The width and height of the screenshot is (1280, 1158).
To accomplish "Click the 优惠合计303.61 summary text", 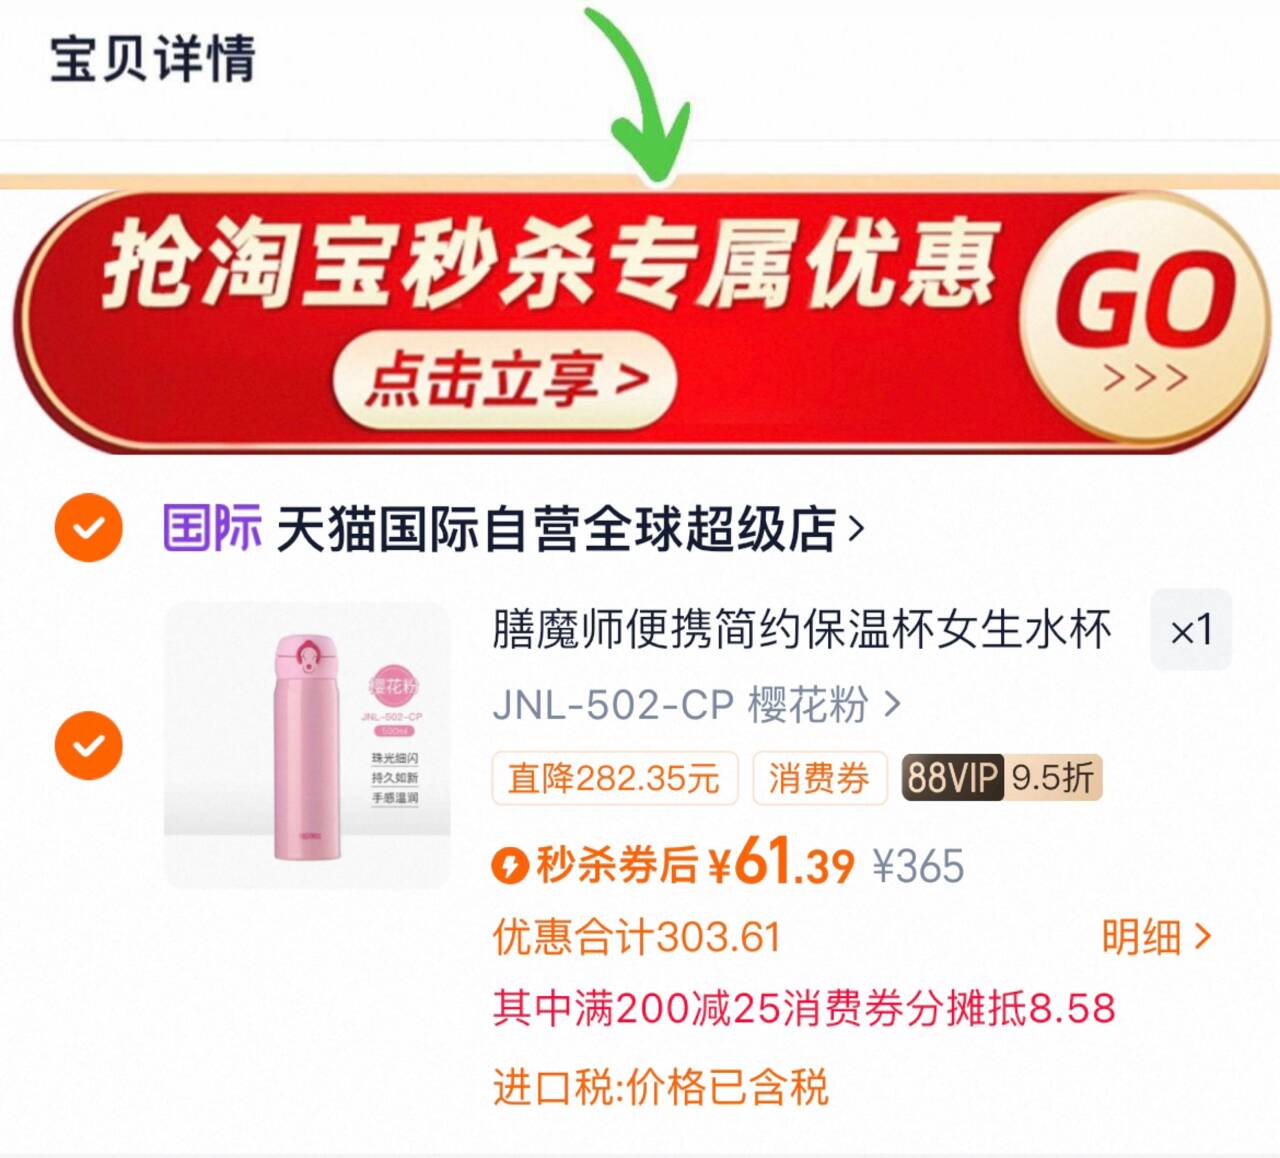I will pos(636,937).
